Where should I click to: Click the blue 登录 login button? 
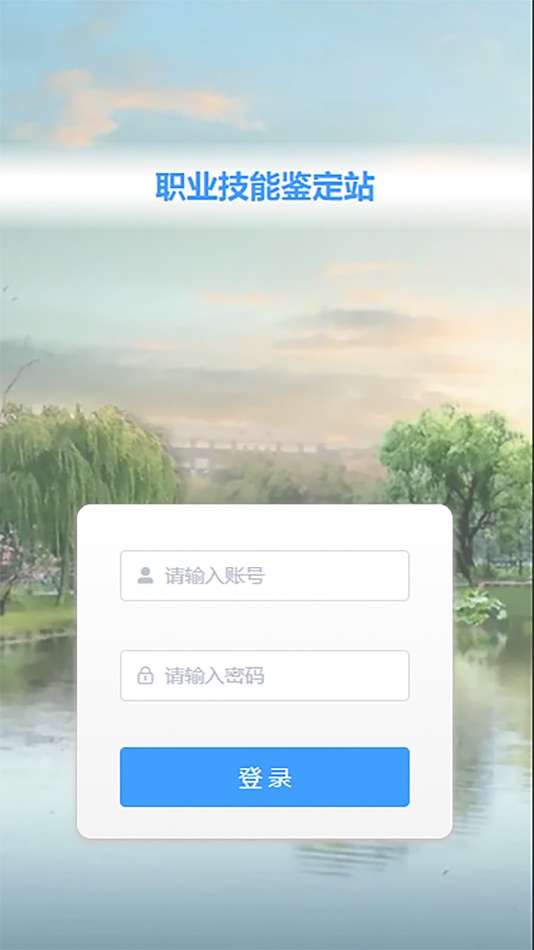click(265, 777)
